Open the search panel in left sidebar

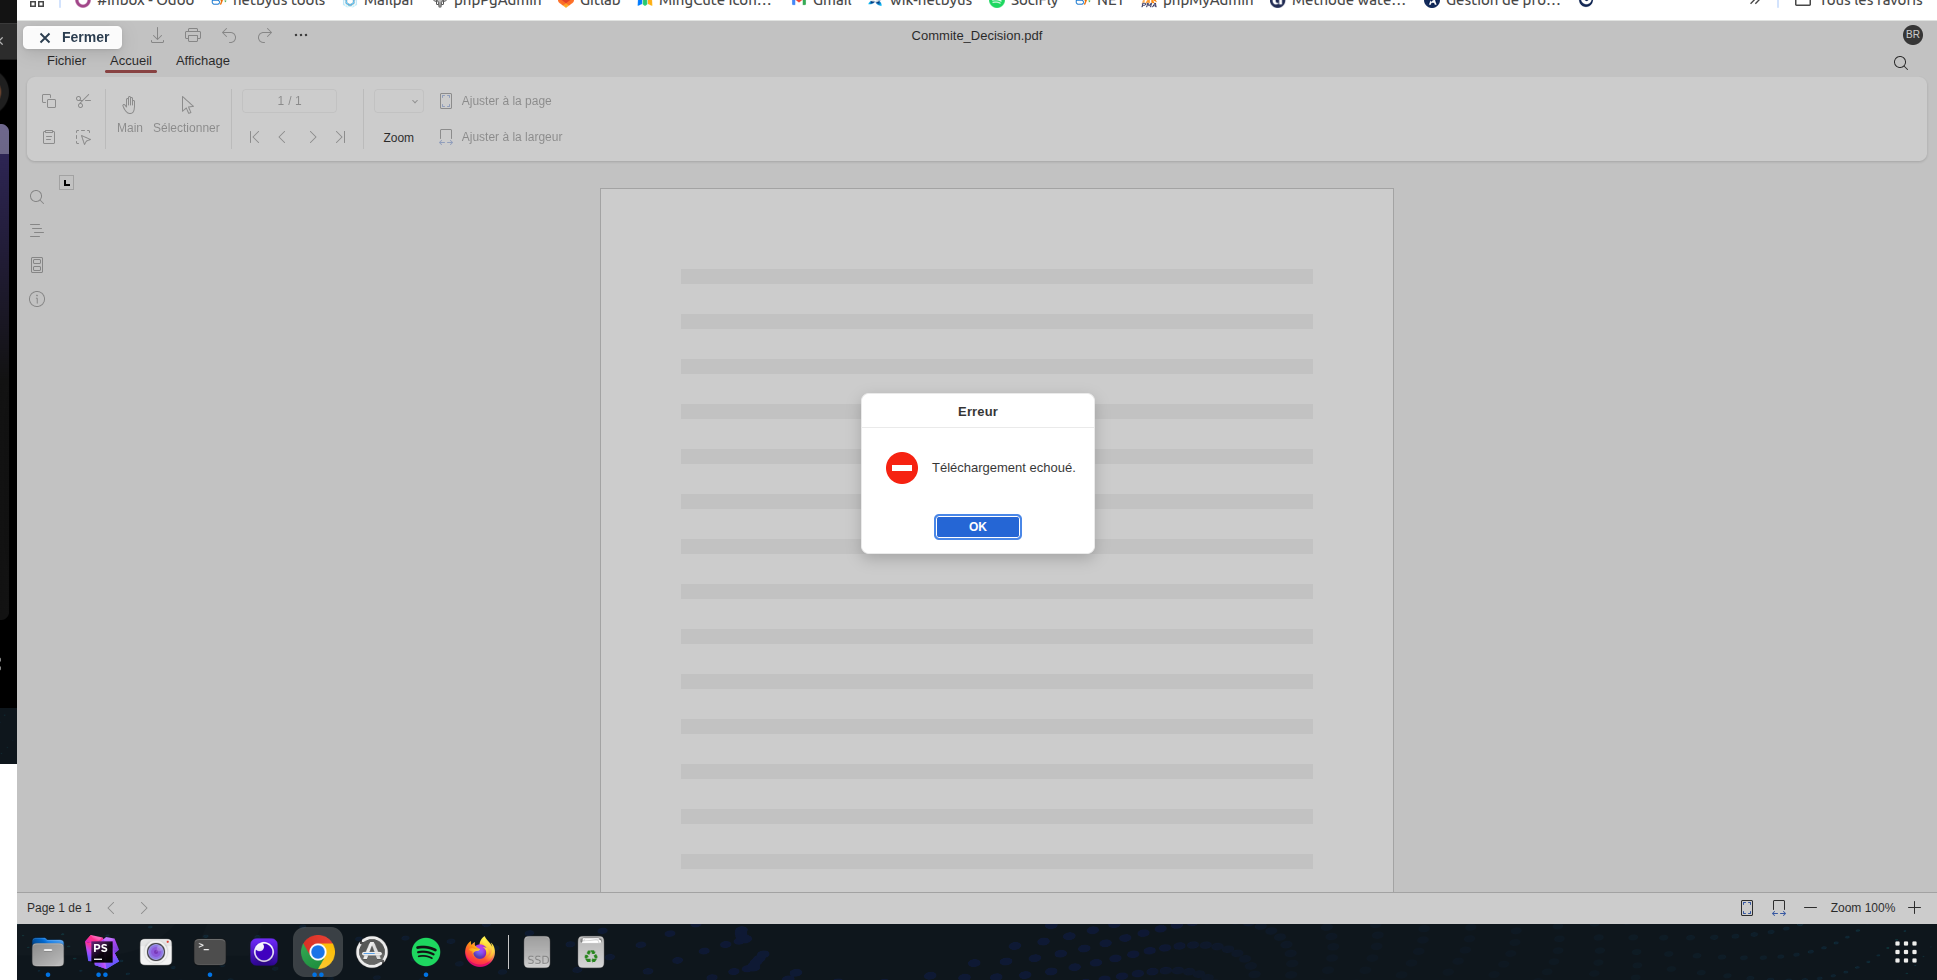(37, 198)
